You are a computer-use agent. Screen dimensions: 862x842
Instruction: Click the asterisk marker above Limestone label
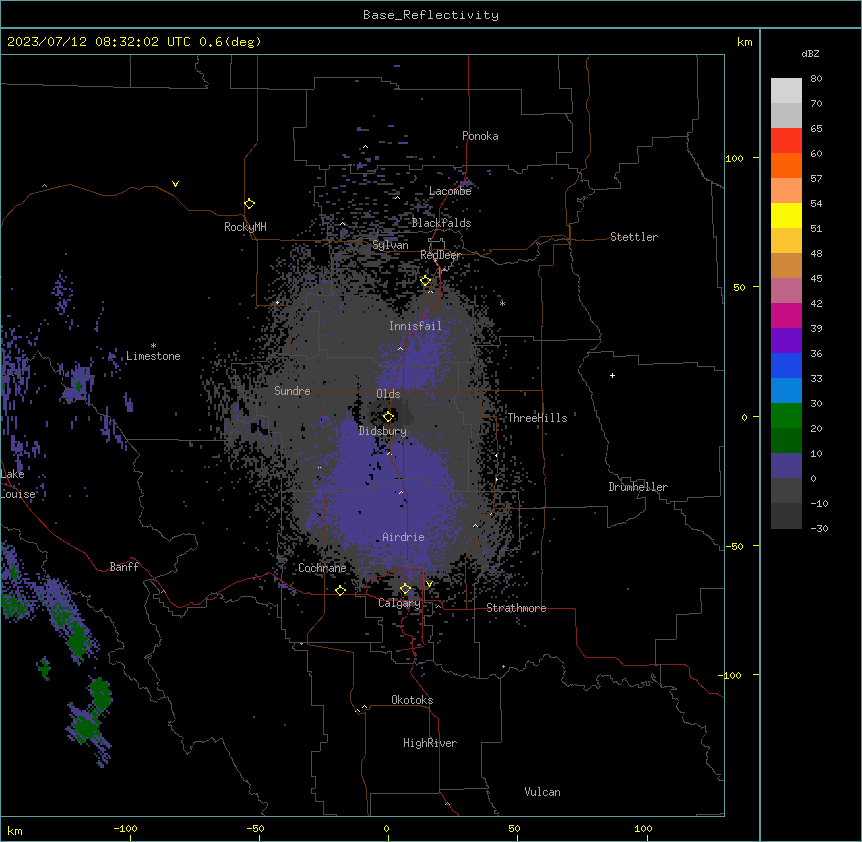click(x=153, y=346)
